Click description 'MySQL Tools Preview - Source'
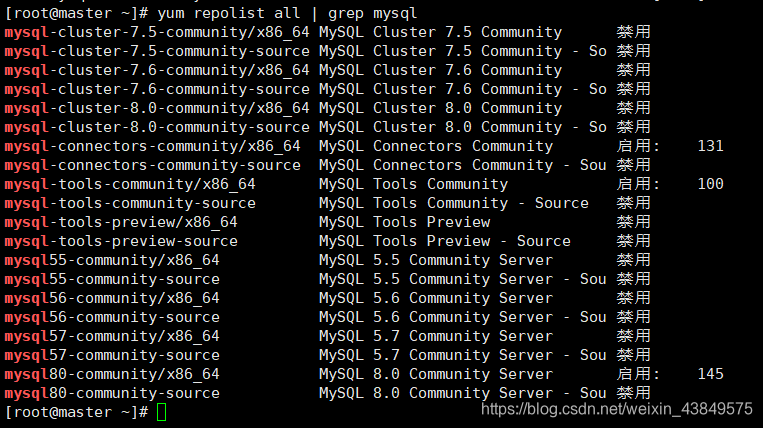This screenshot has height=428, width=763. [x=445, y=241]
